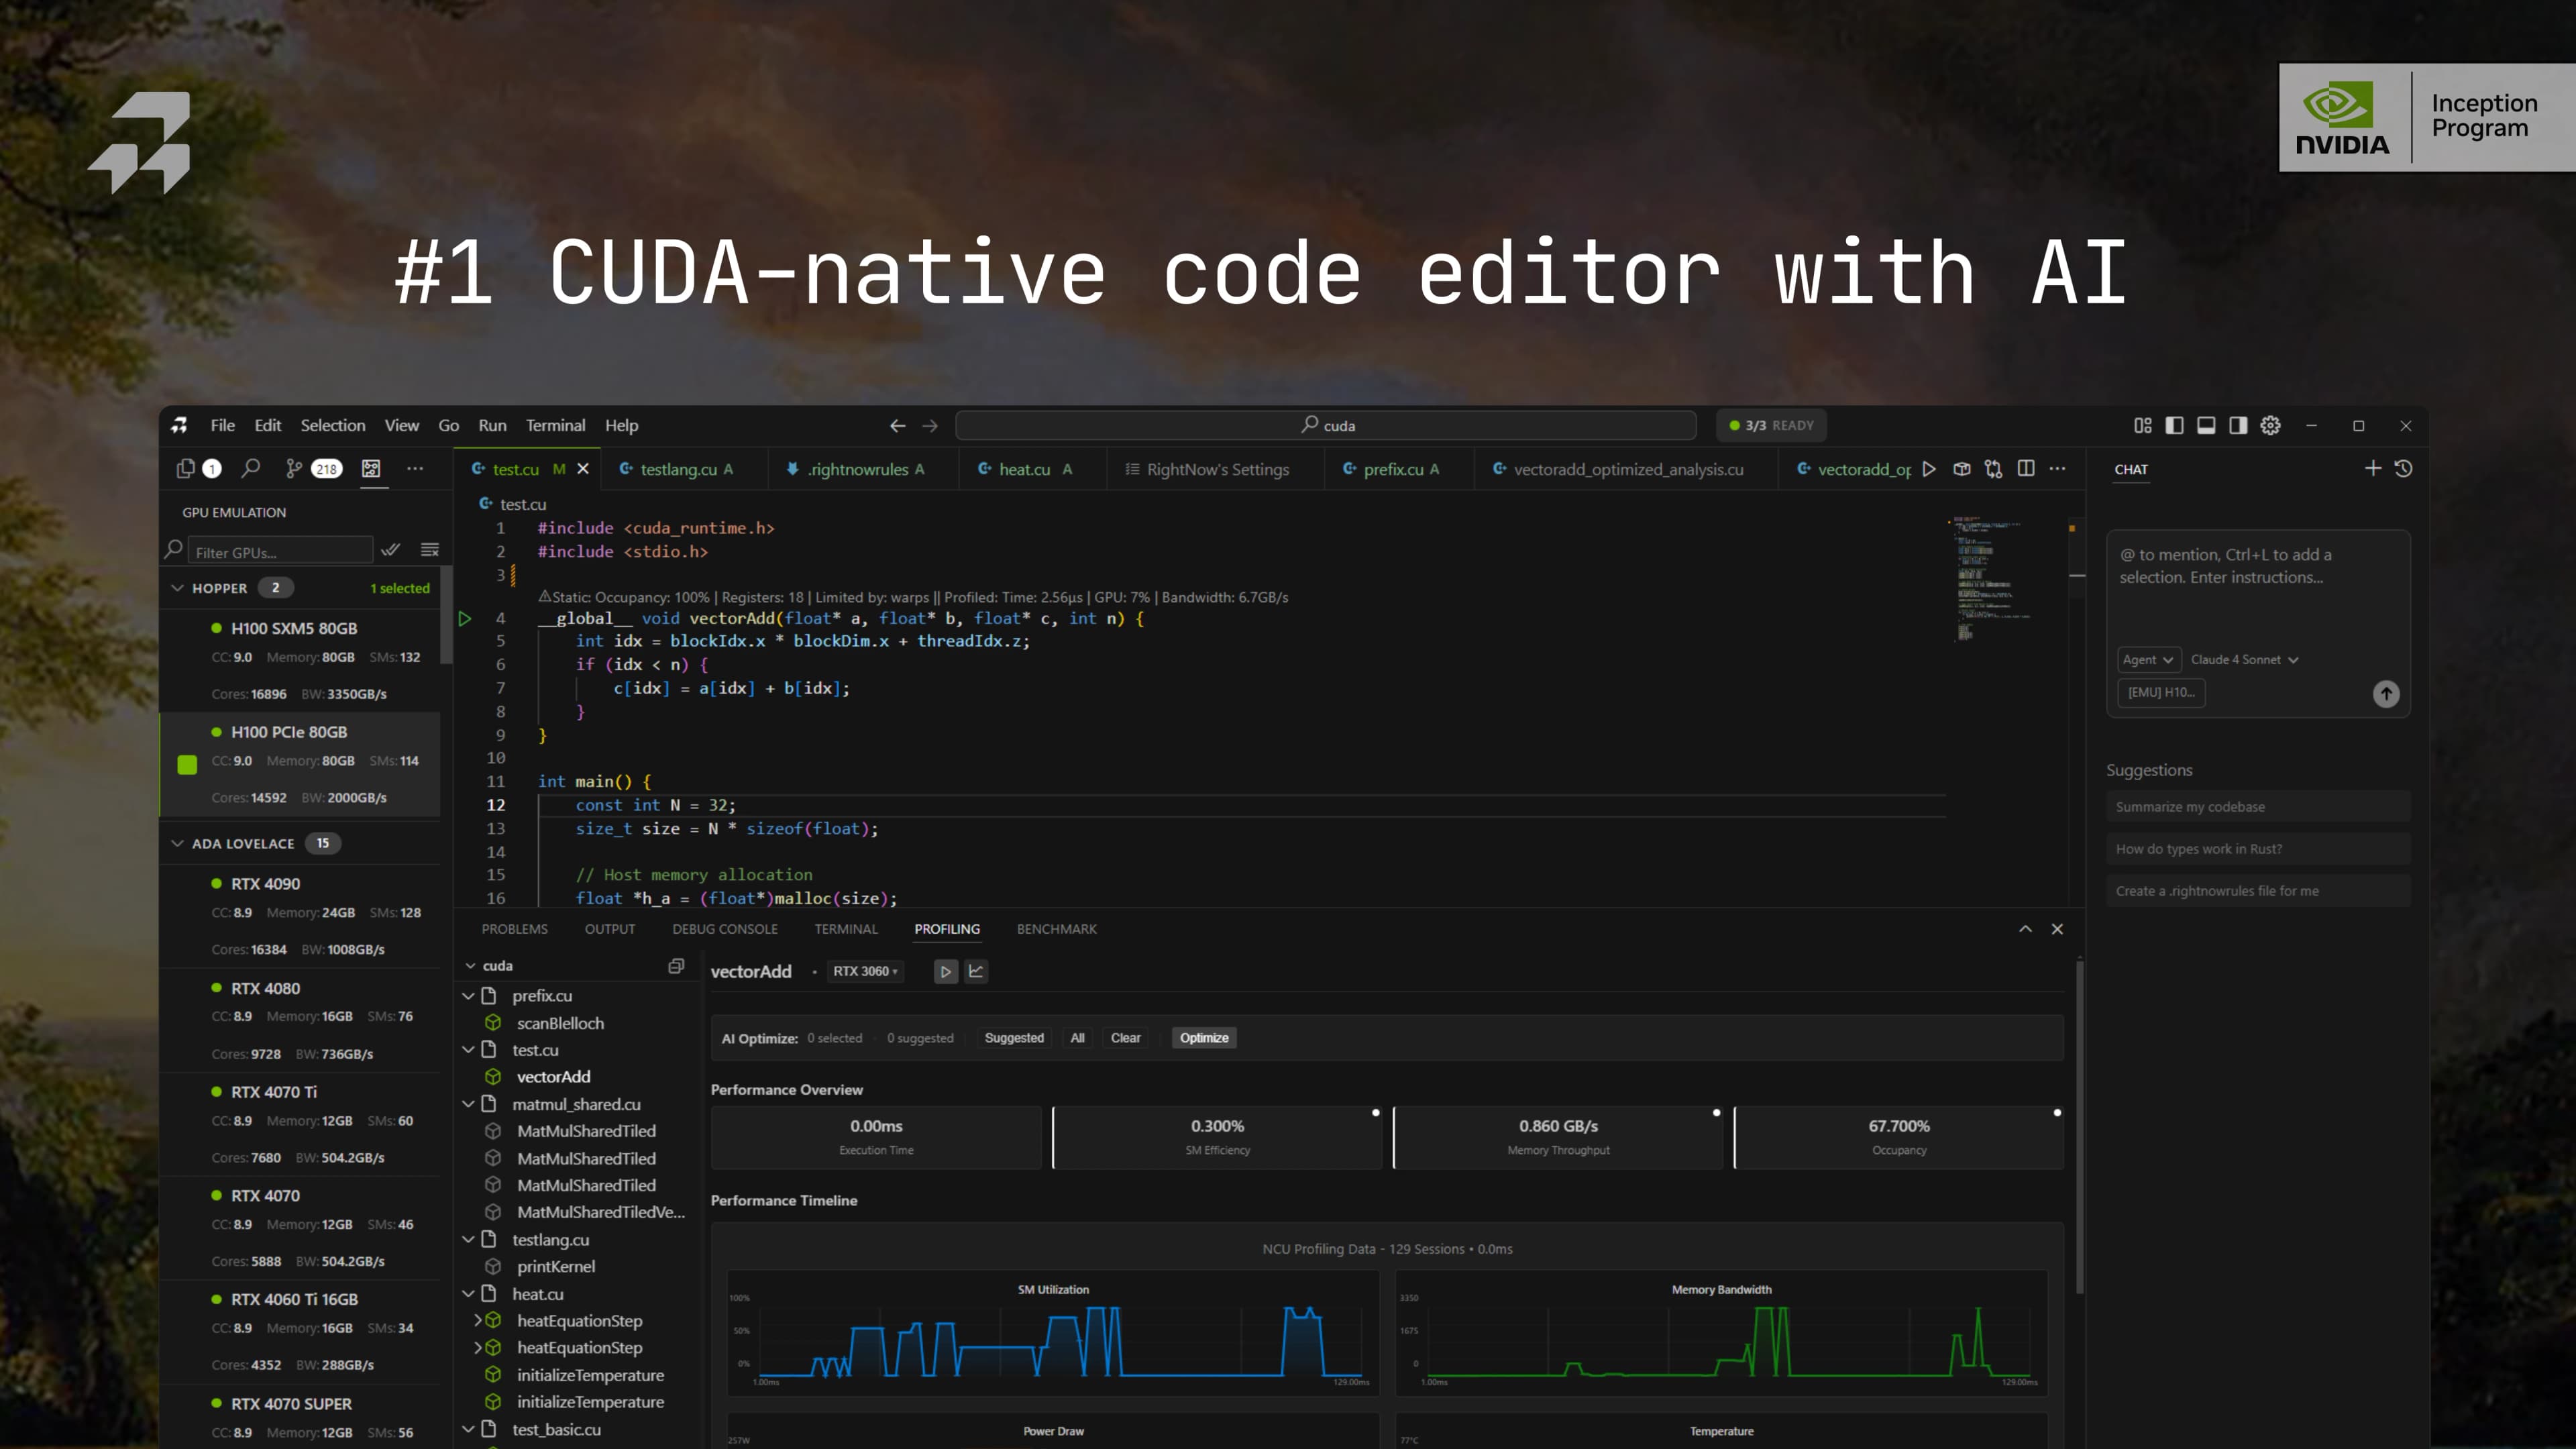
Task: Toggle the H100 PCIe 80GB green checkbox
Action: click(x=187, y=765)
